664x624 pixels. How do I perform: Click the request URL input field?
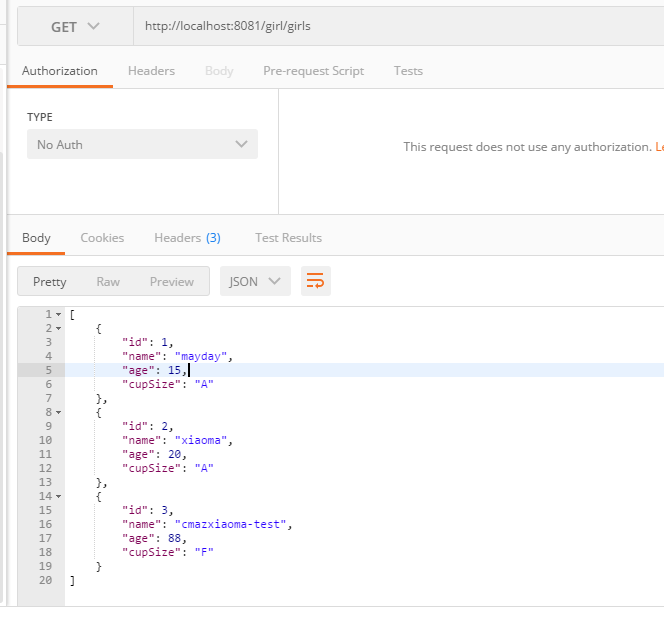coord(400,27)
